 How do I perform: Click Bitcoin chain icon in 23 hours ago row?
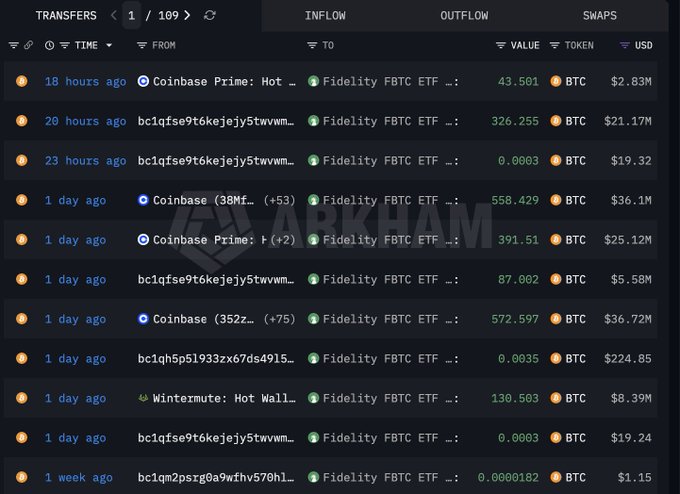(22, 160)
